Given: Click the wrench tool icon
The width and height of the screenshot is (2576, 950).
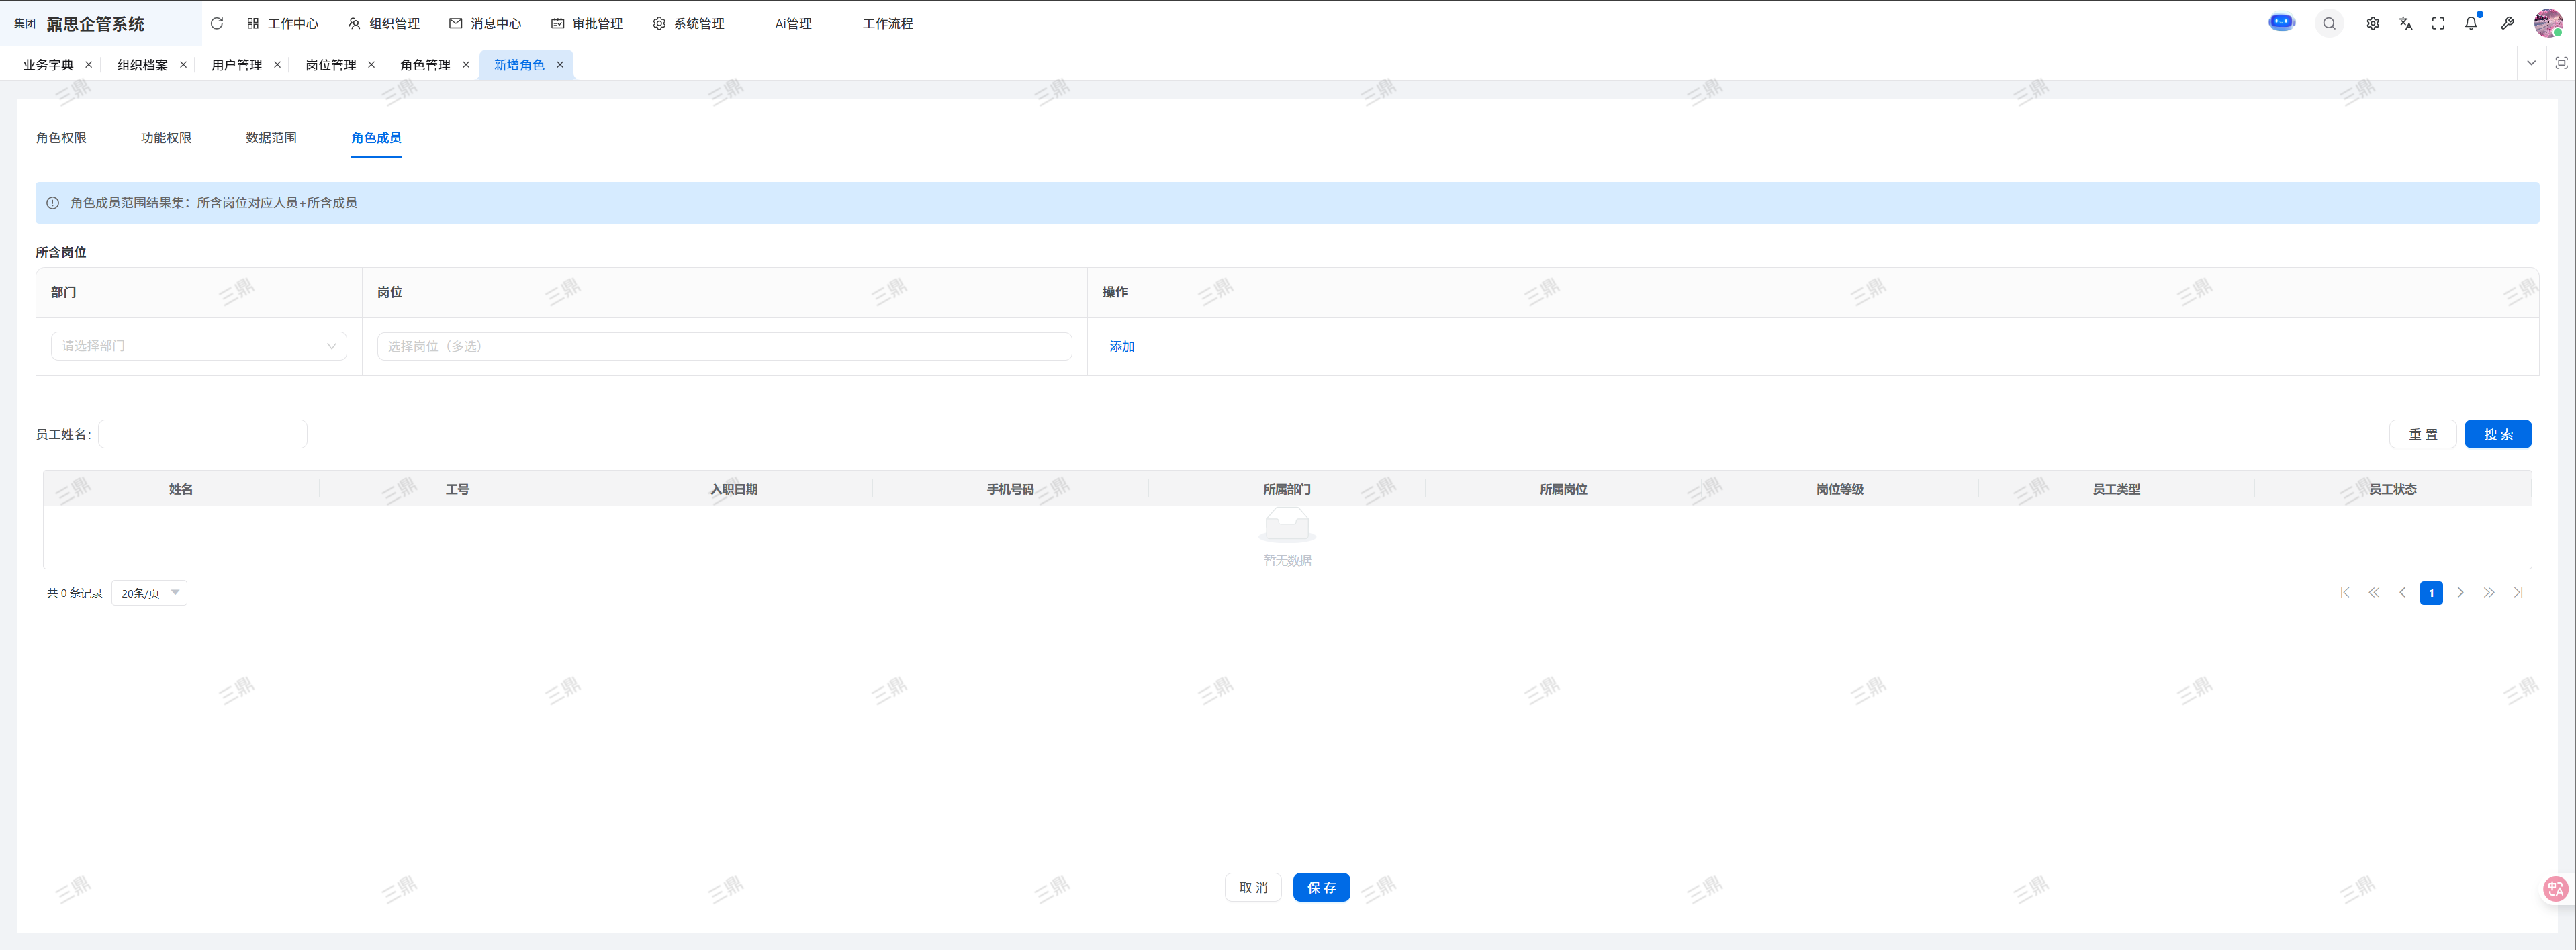Looking at the screenshot, I should click(x=2507, y=24).
